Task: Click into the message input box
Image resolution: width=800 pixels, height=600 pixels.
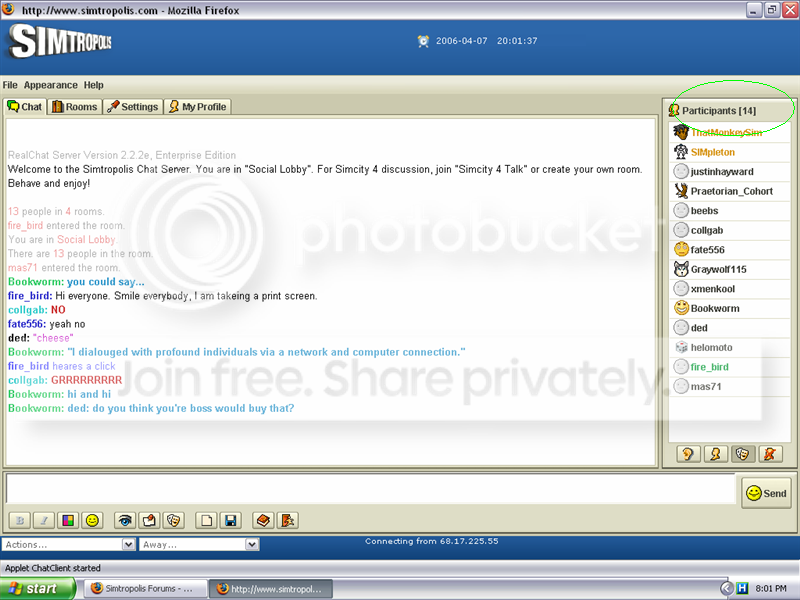Action: pos(370,488)
